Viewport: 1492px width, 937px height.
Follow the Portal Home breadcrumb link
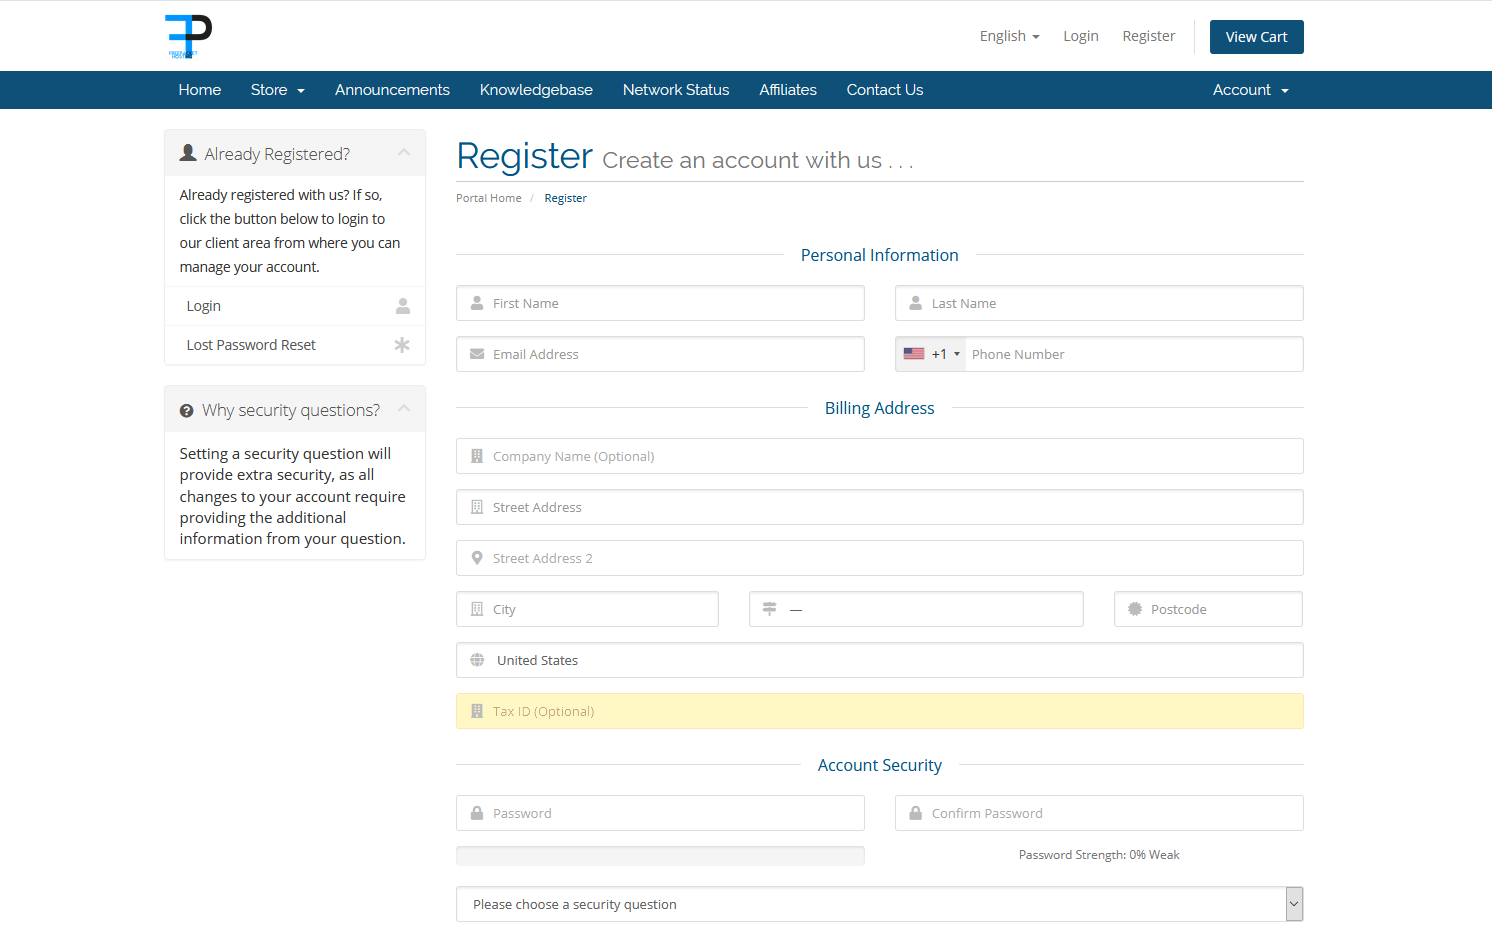pos(489,198)
